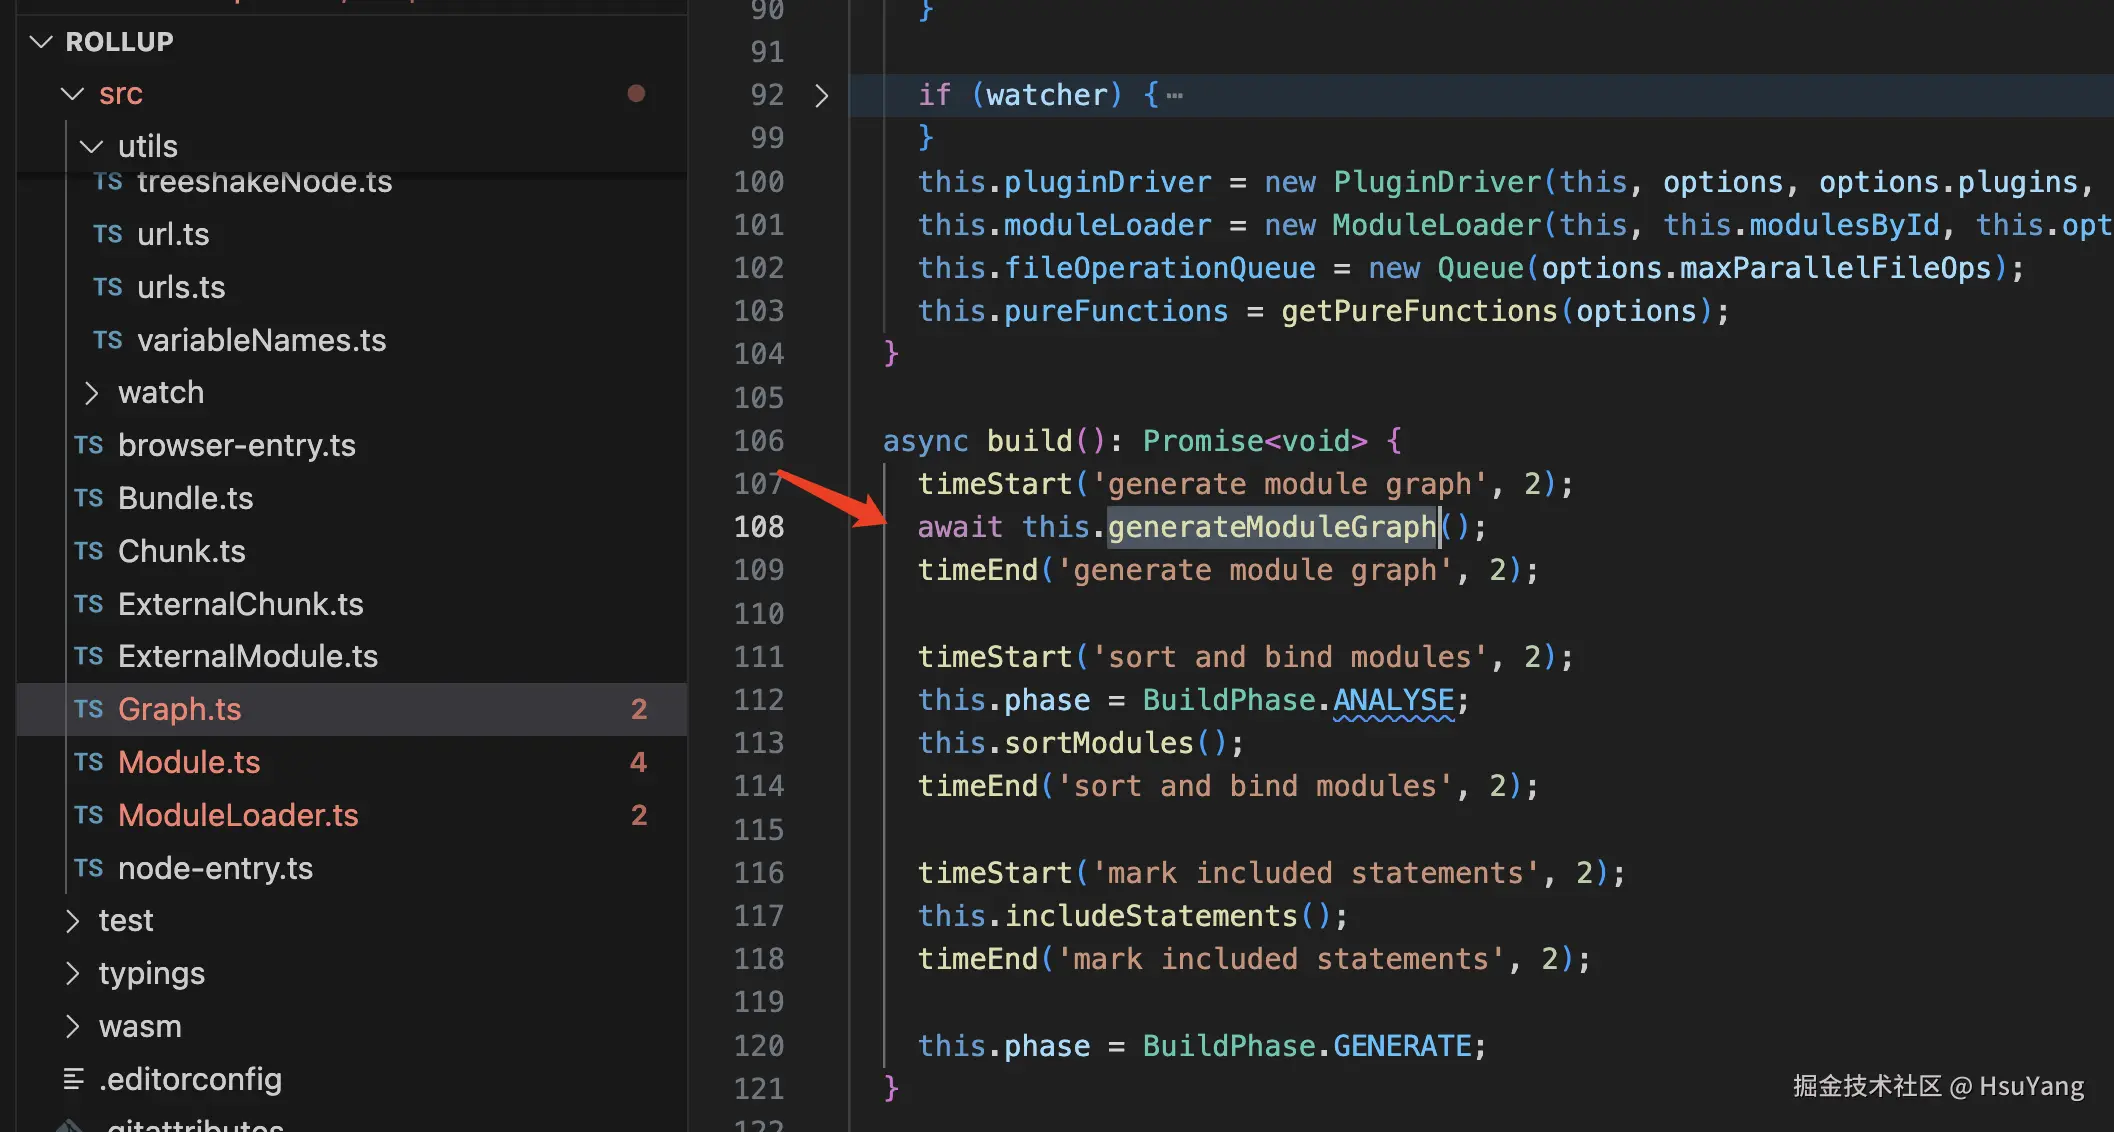Click the .editorconfig file lines icon
Screen dimensions: 2114x1132
[74, 1079]
